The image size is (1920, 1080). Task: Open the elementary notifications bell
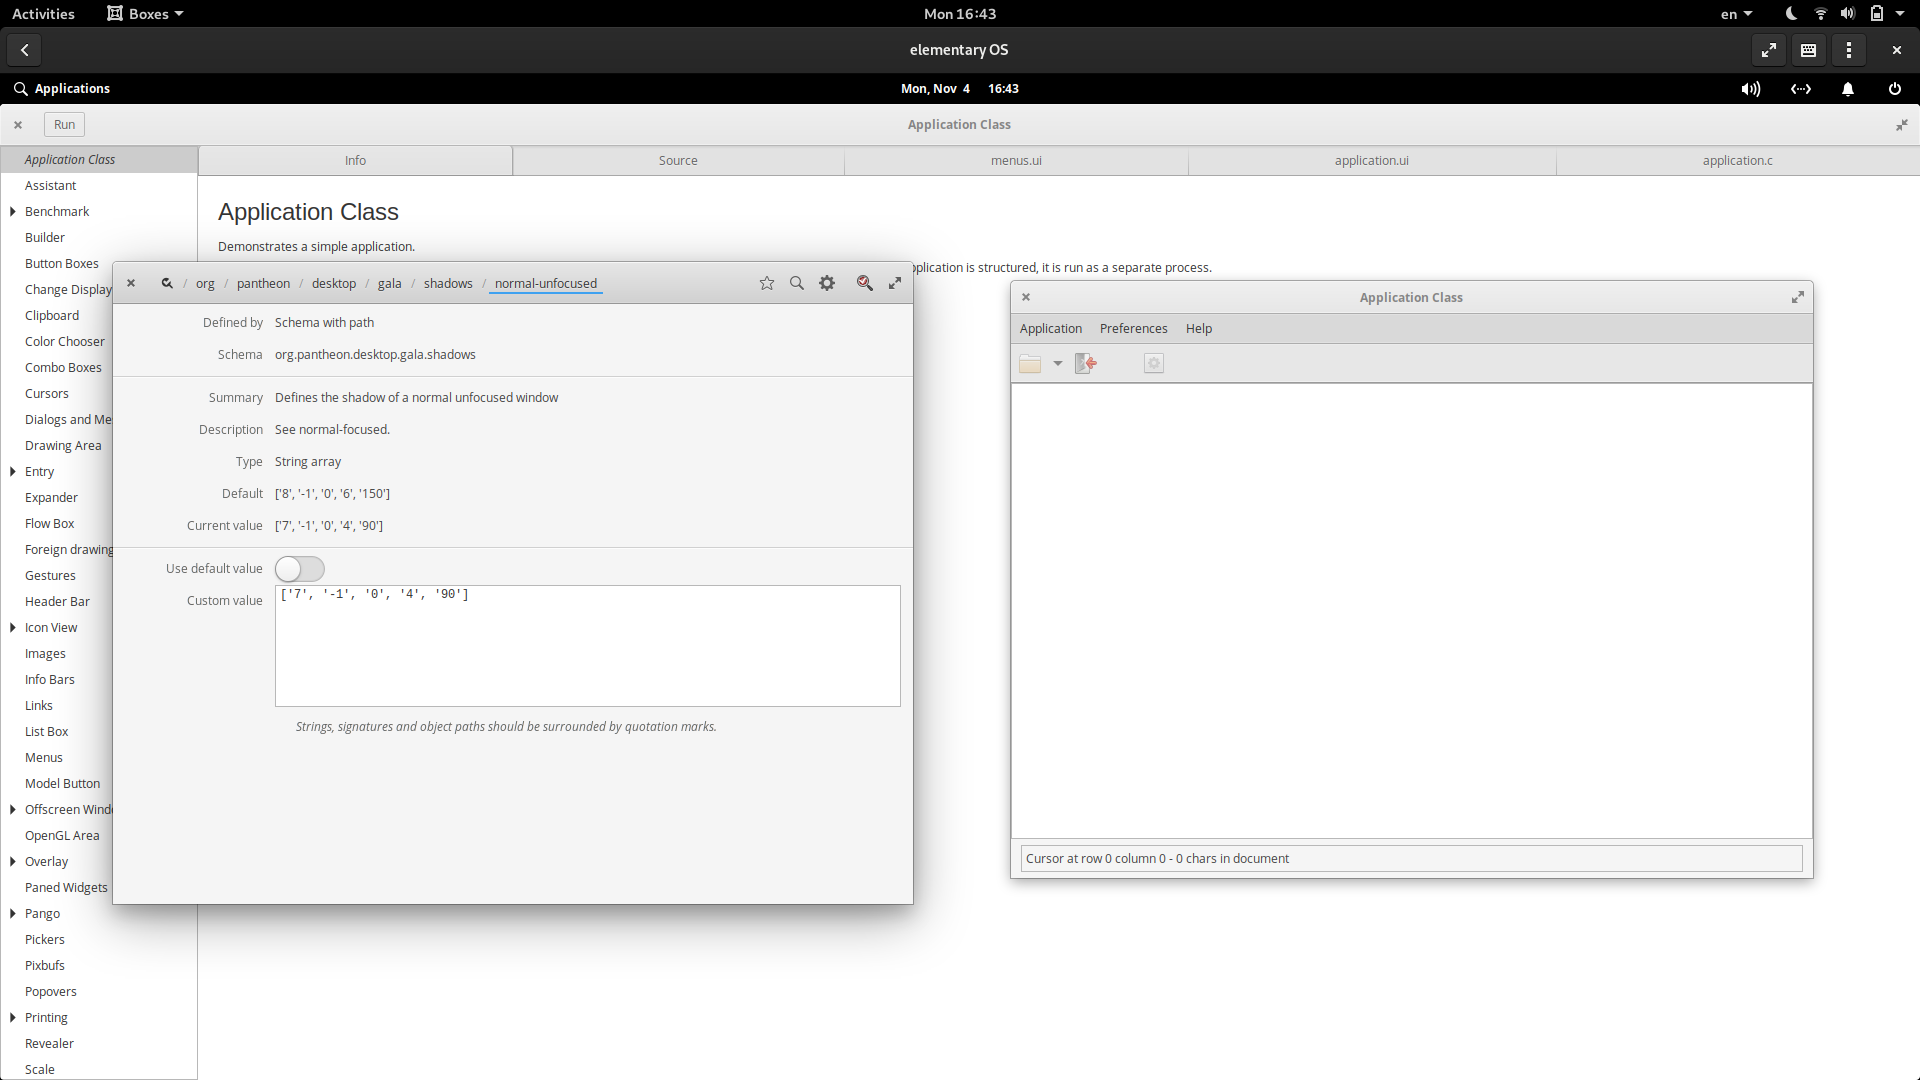tap(1848, 89)
